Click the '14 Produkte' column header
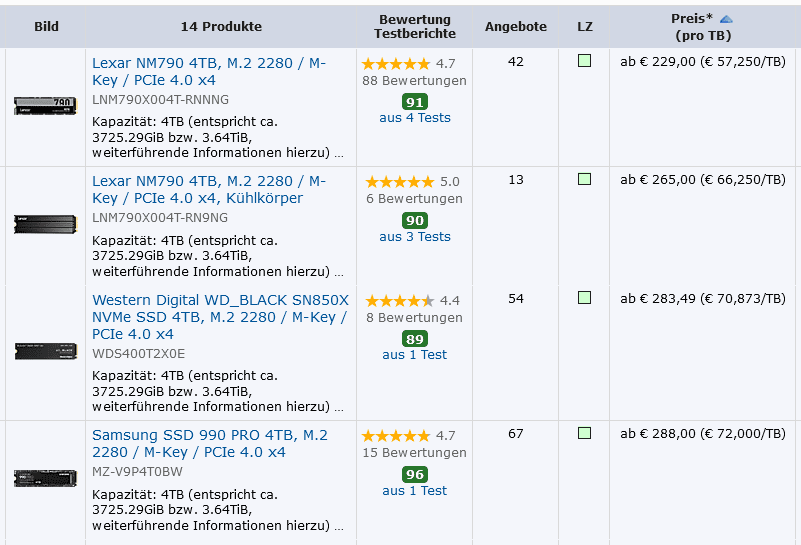 (221, 27)
